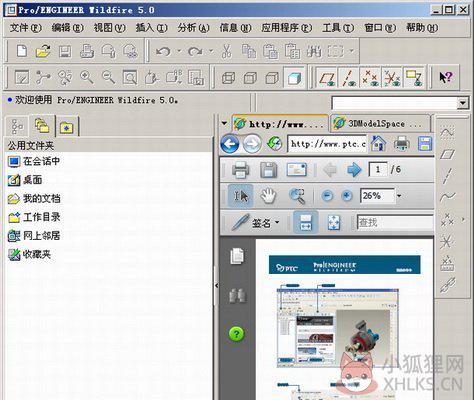Switch to the Favorites navigator tab
This screenshot has width=474, height=400.
[67, 127]
